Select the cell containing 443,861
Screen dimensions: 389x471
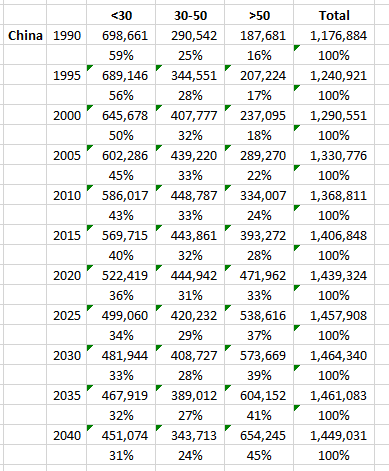tap(190, 235)
